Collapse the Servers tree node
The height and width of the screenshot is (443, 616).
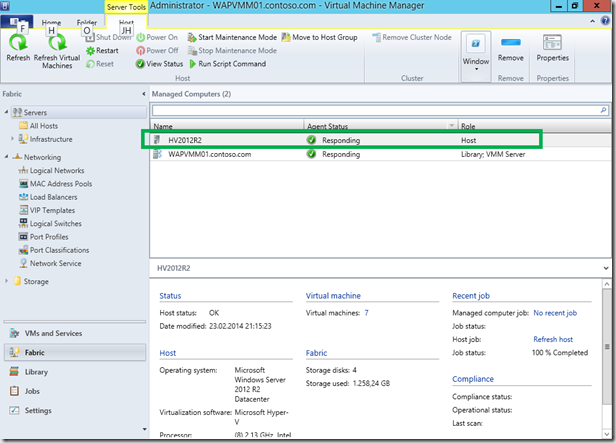[6, 112]
